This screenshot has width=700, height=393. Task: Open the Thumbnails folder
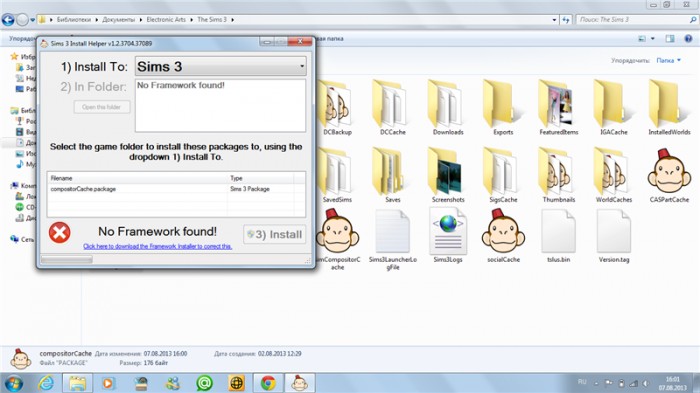click(558, 176)
